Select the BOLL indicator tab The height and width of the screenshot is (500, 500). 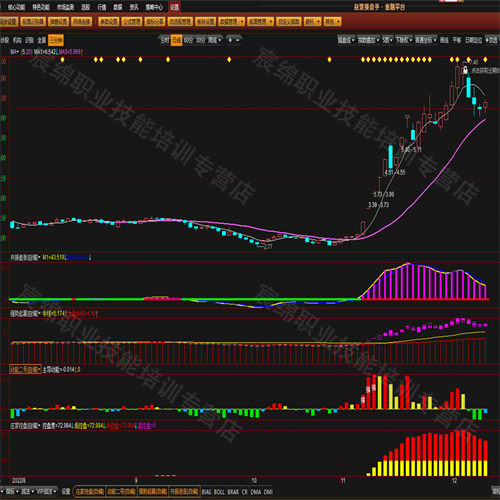[219, 492]
